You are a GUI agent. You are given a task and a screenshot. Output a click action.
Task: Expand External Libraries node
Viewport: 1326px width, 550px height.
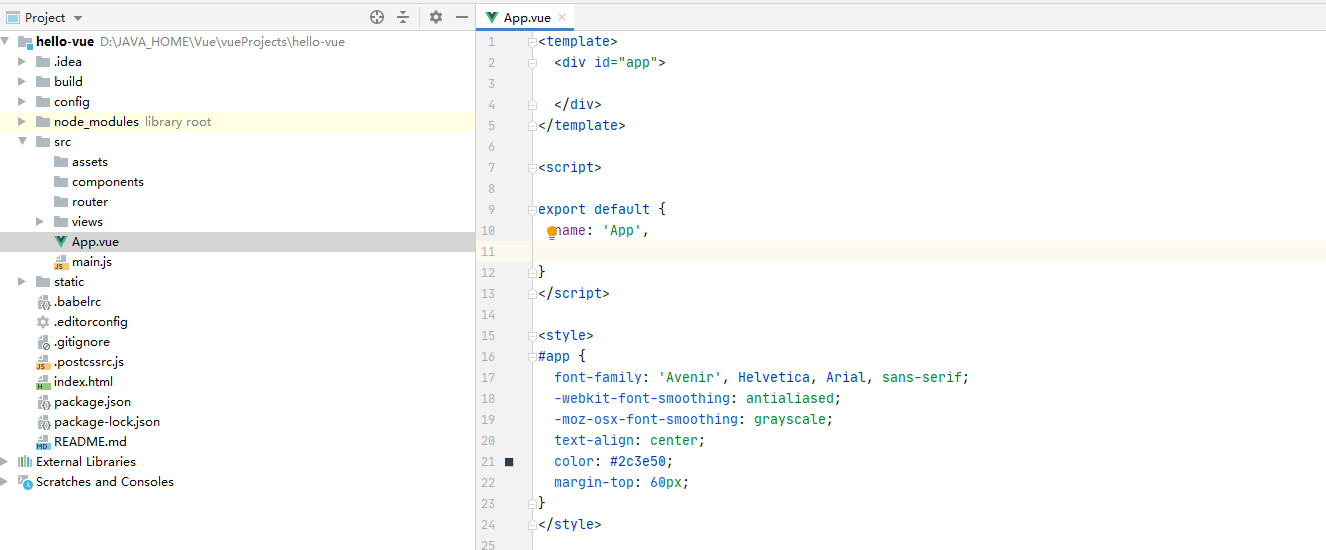pos(5,462)
